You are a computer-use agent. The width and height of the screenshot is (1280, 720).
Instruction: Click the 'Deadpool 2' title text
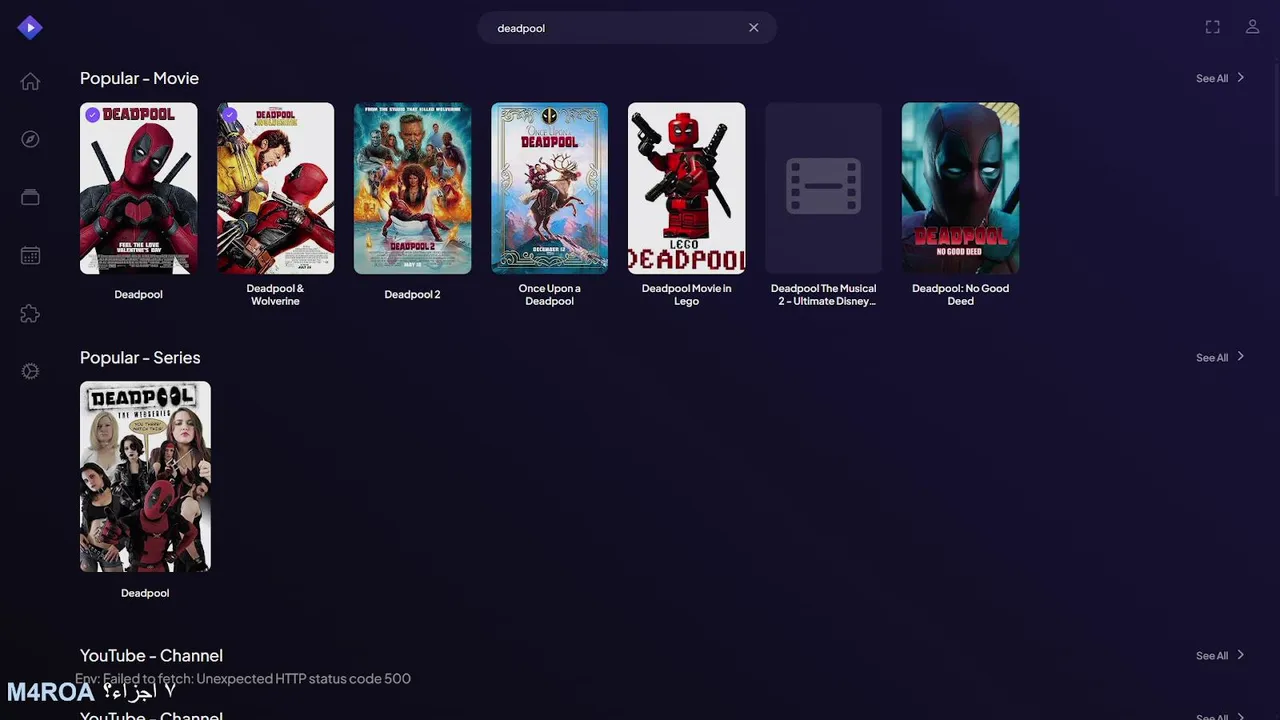click(x=412, y=294)
